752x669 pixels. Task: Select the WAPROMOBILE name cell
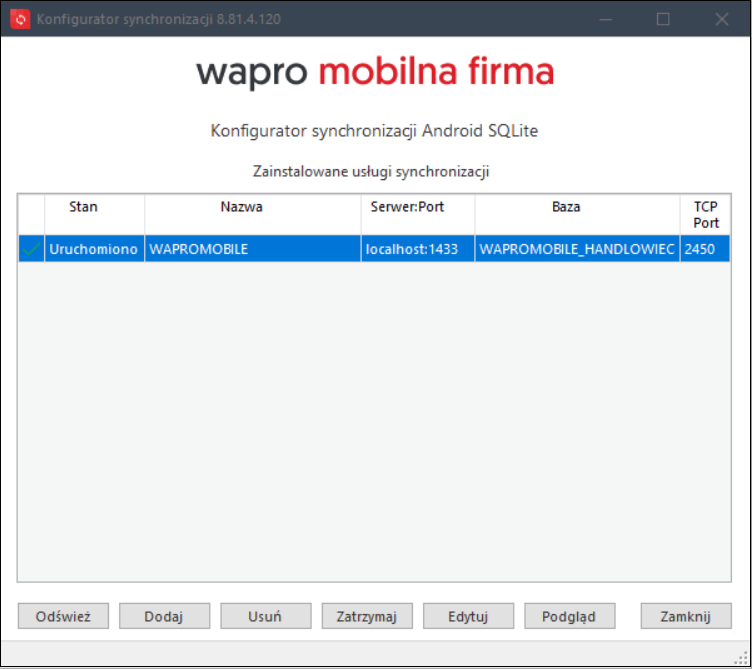click(x=252, y=249)
